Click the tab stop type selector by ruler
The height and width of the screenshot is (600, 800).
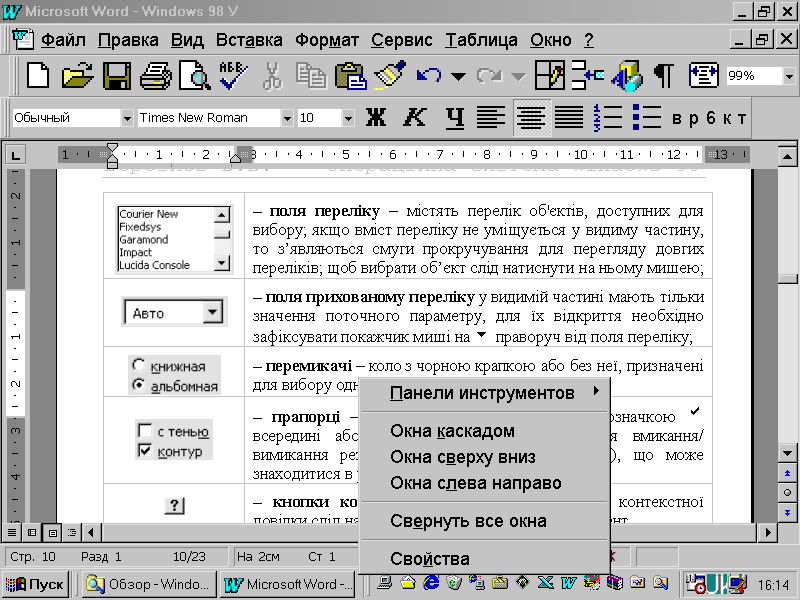click(x=16, y=155)
